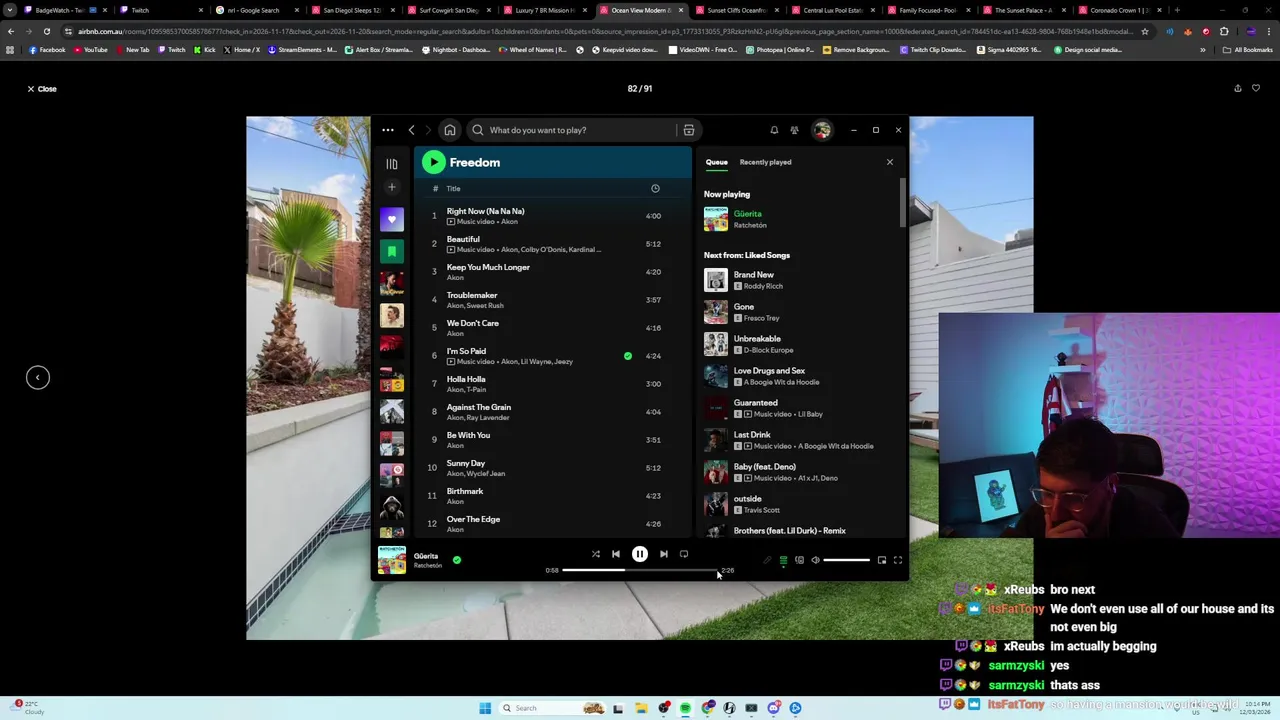Close the Airbnb photo viewer
The width and height of the screenshot is (1280, 720).
click(x=42, y=89)
